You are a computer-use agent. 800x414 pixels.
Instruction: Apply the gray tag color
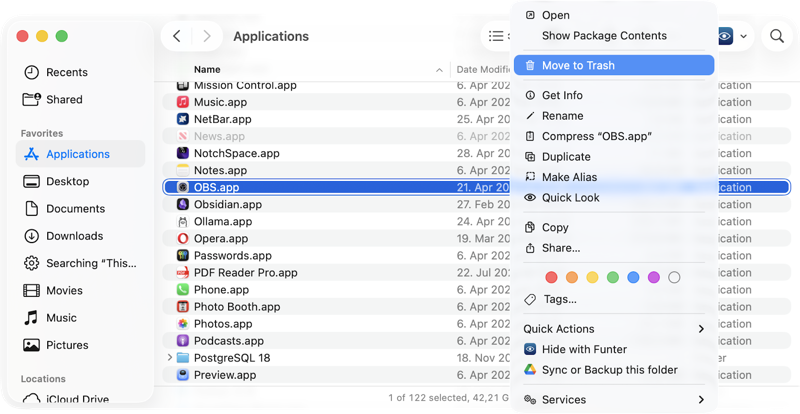point(674,277)
